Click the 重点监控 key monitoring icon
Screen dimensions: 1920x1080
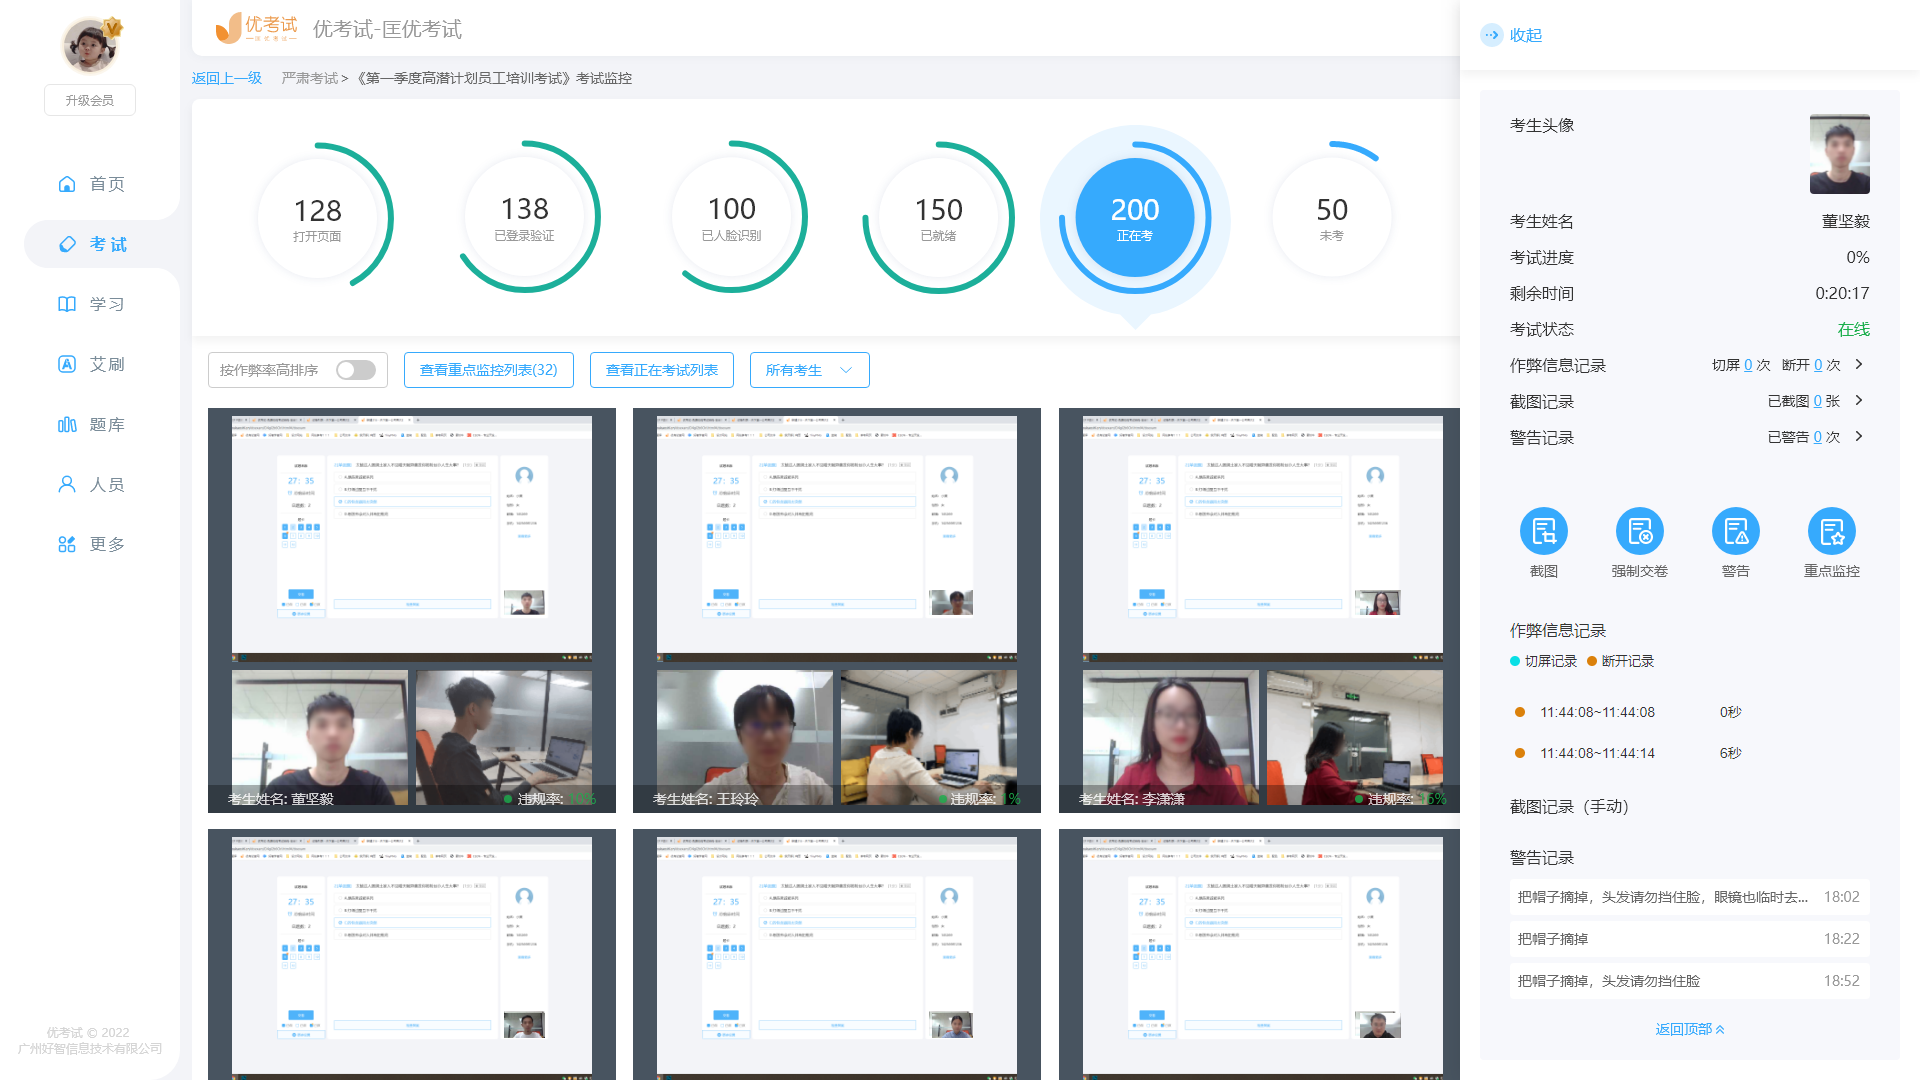[1831, 531]
